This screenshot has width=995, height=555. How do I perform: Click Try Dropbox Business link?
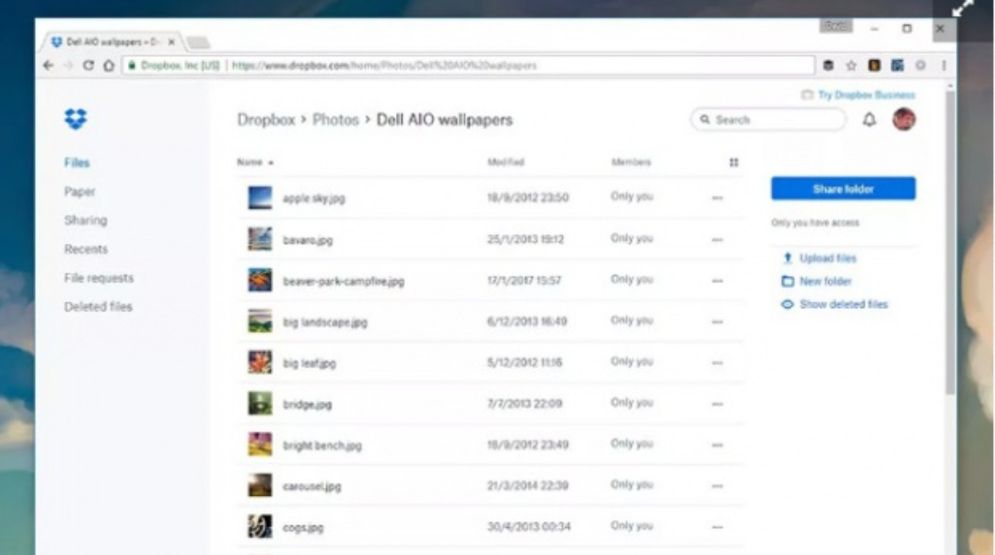(x=866, y=95)
